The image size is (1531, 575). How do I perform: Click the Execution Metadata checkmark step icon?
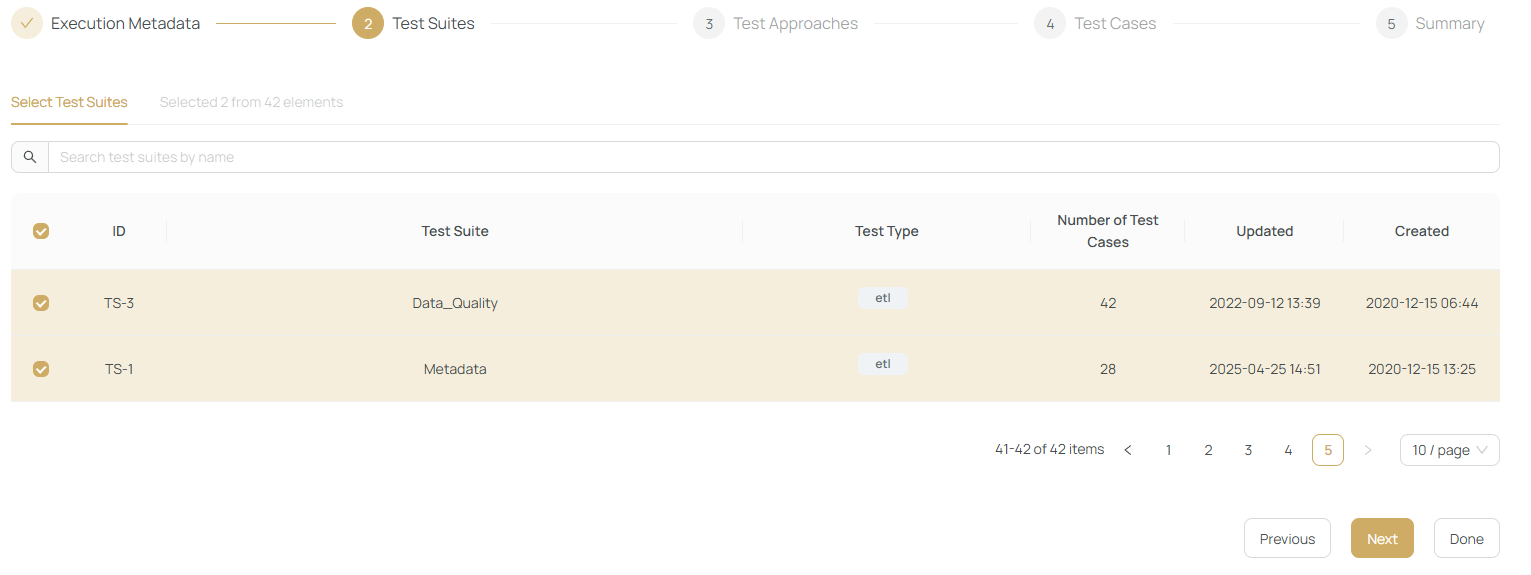[x=27, y=23]
